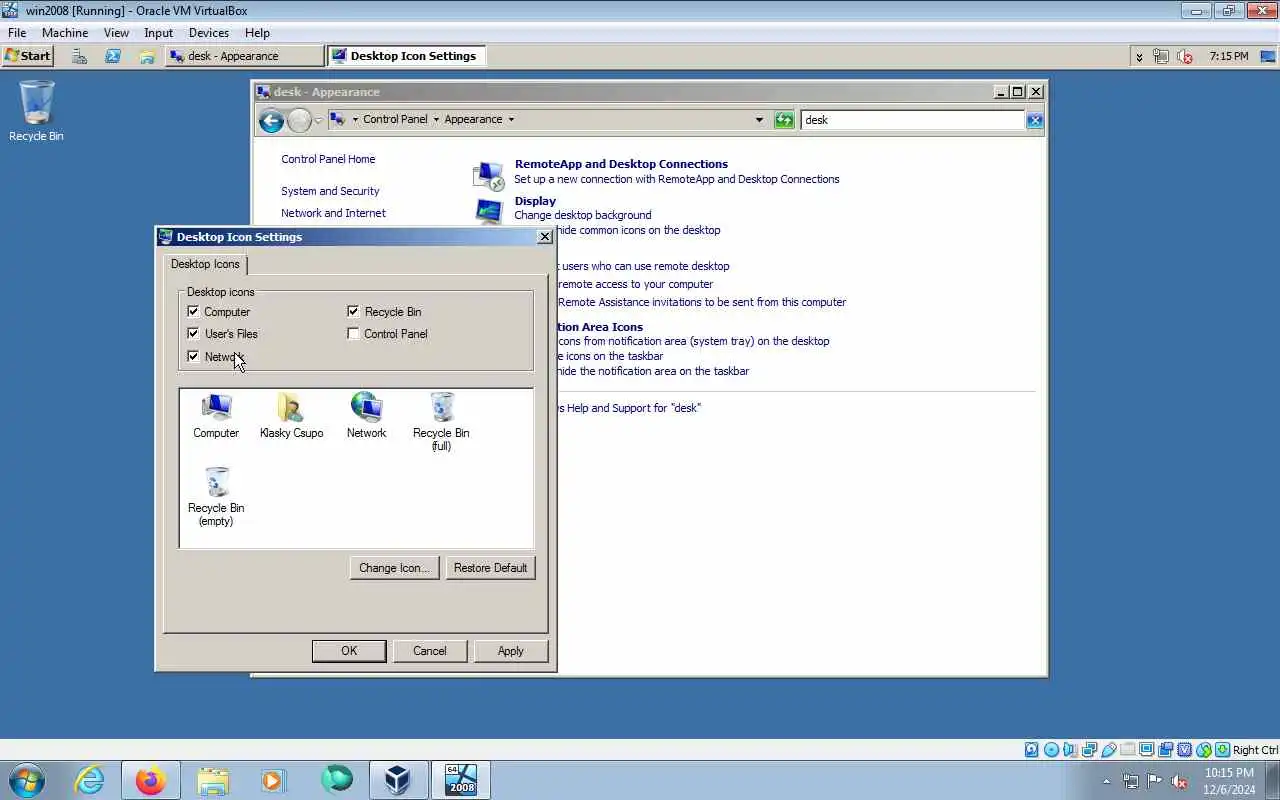Viewport: 1280px width, 800px height.
Task: Click the VirtualBox USB status icon
Action: coord(1108,750)
